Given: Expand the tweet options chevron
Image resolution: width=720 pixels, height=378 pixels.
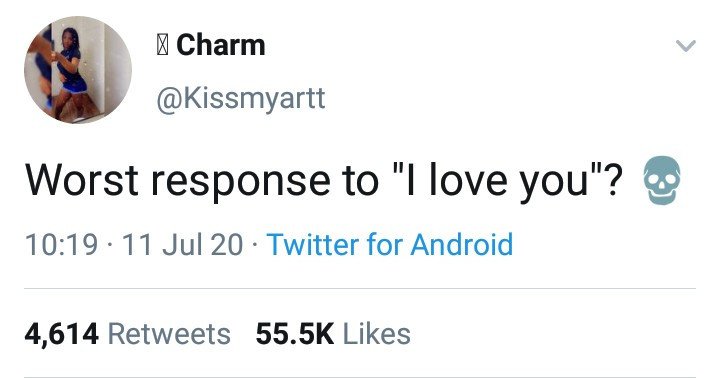Looking at the screenshot, I should 686,46.
